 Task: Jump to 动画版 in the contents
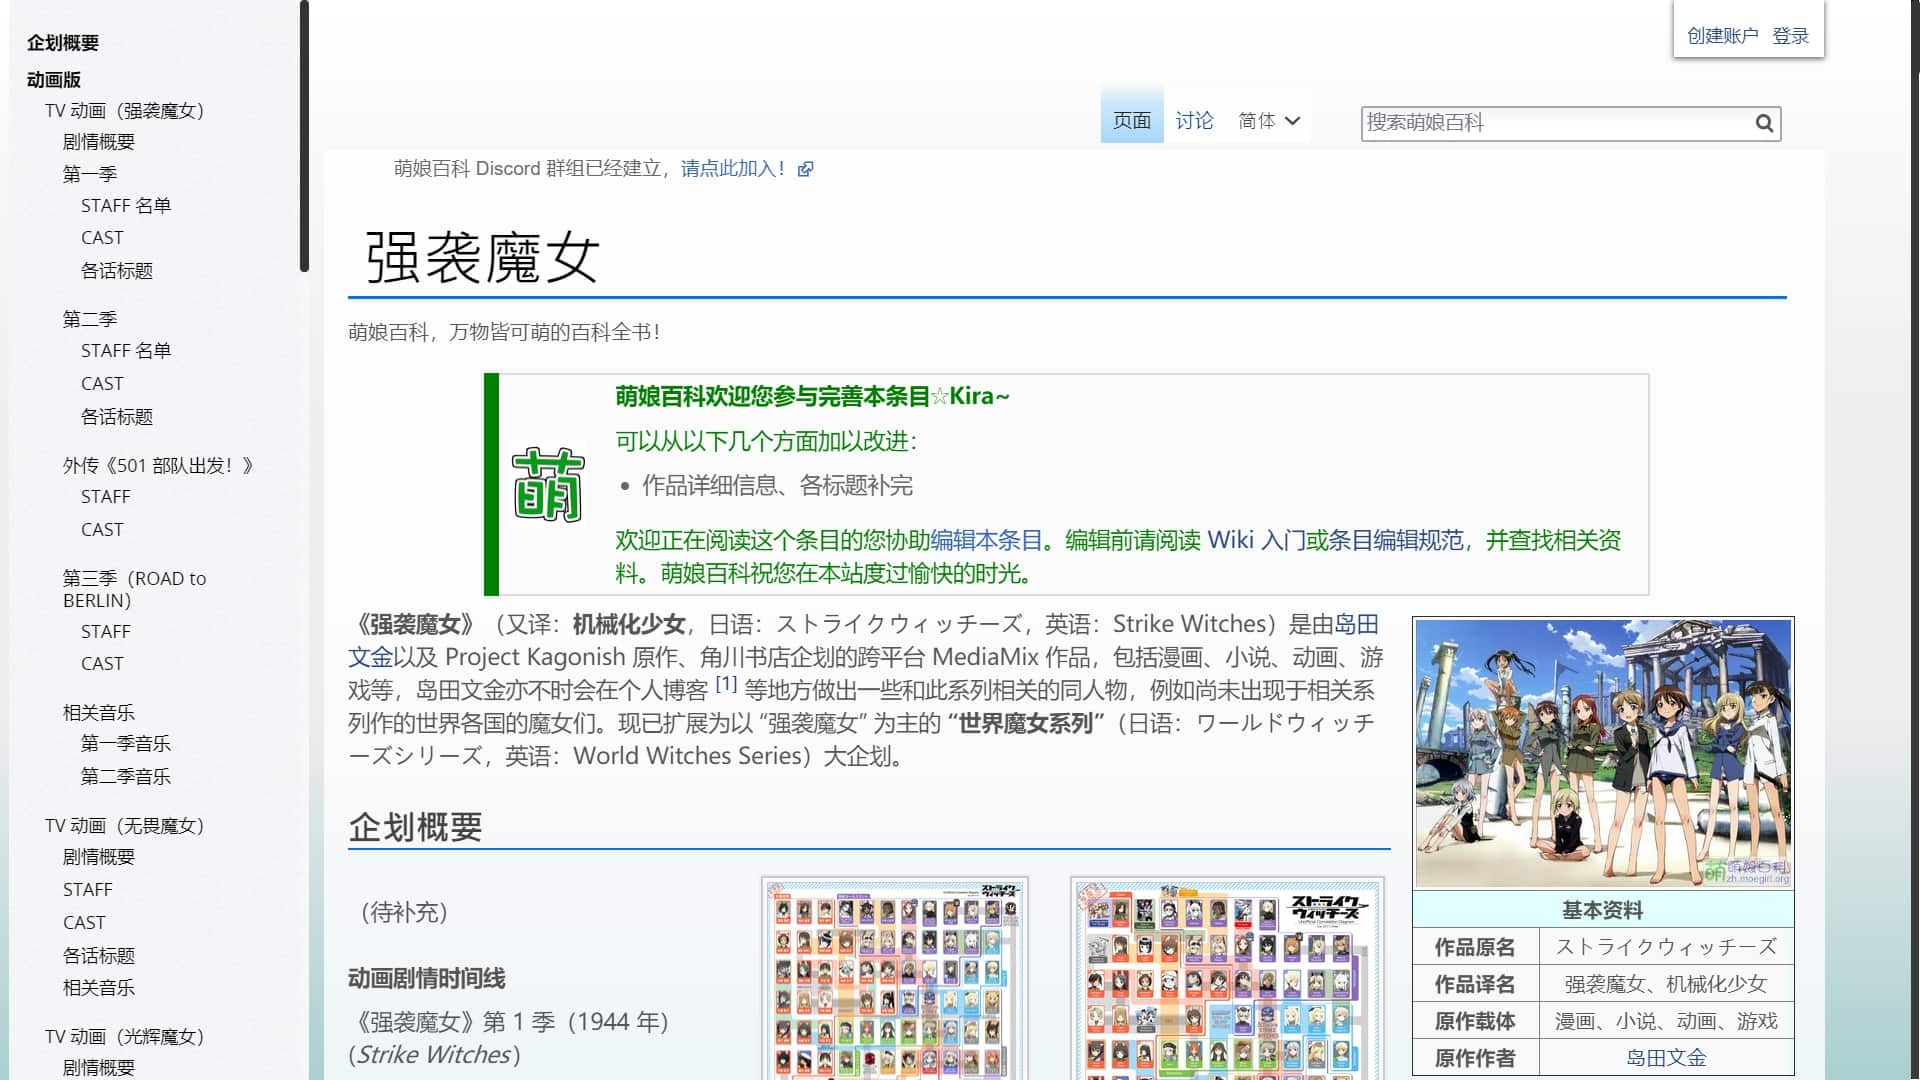click(x=54, y=80)
